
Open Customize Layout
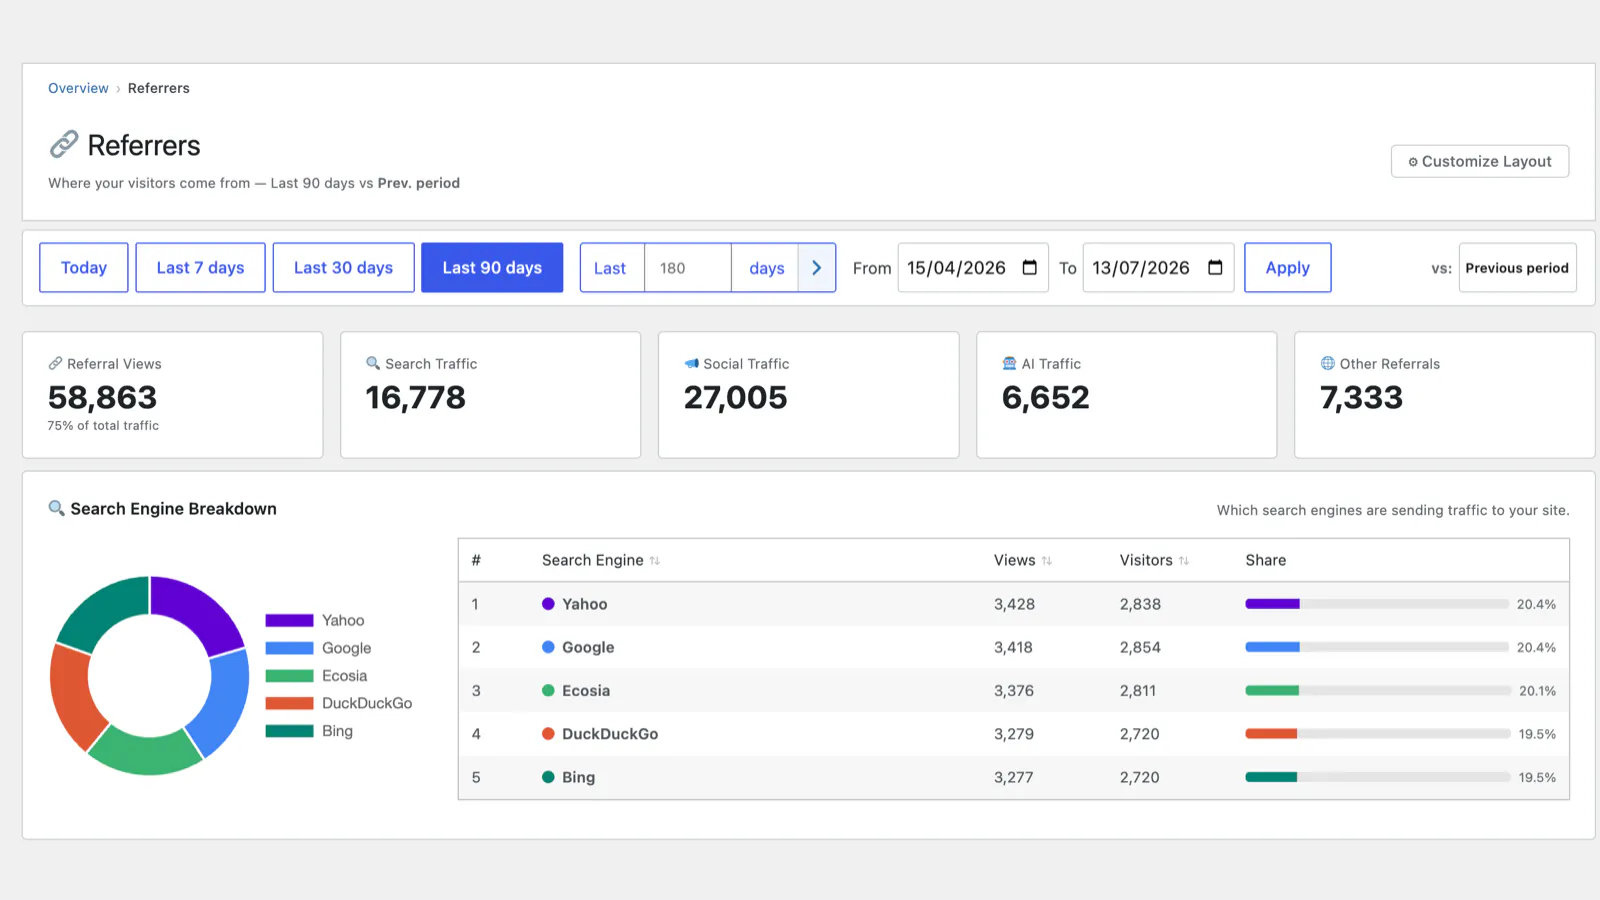pos(1479,161)
